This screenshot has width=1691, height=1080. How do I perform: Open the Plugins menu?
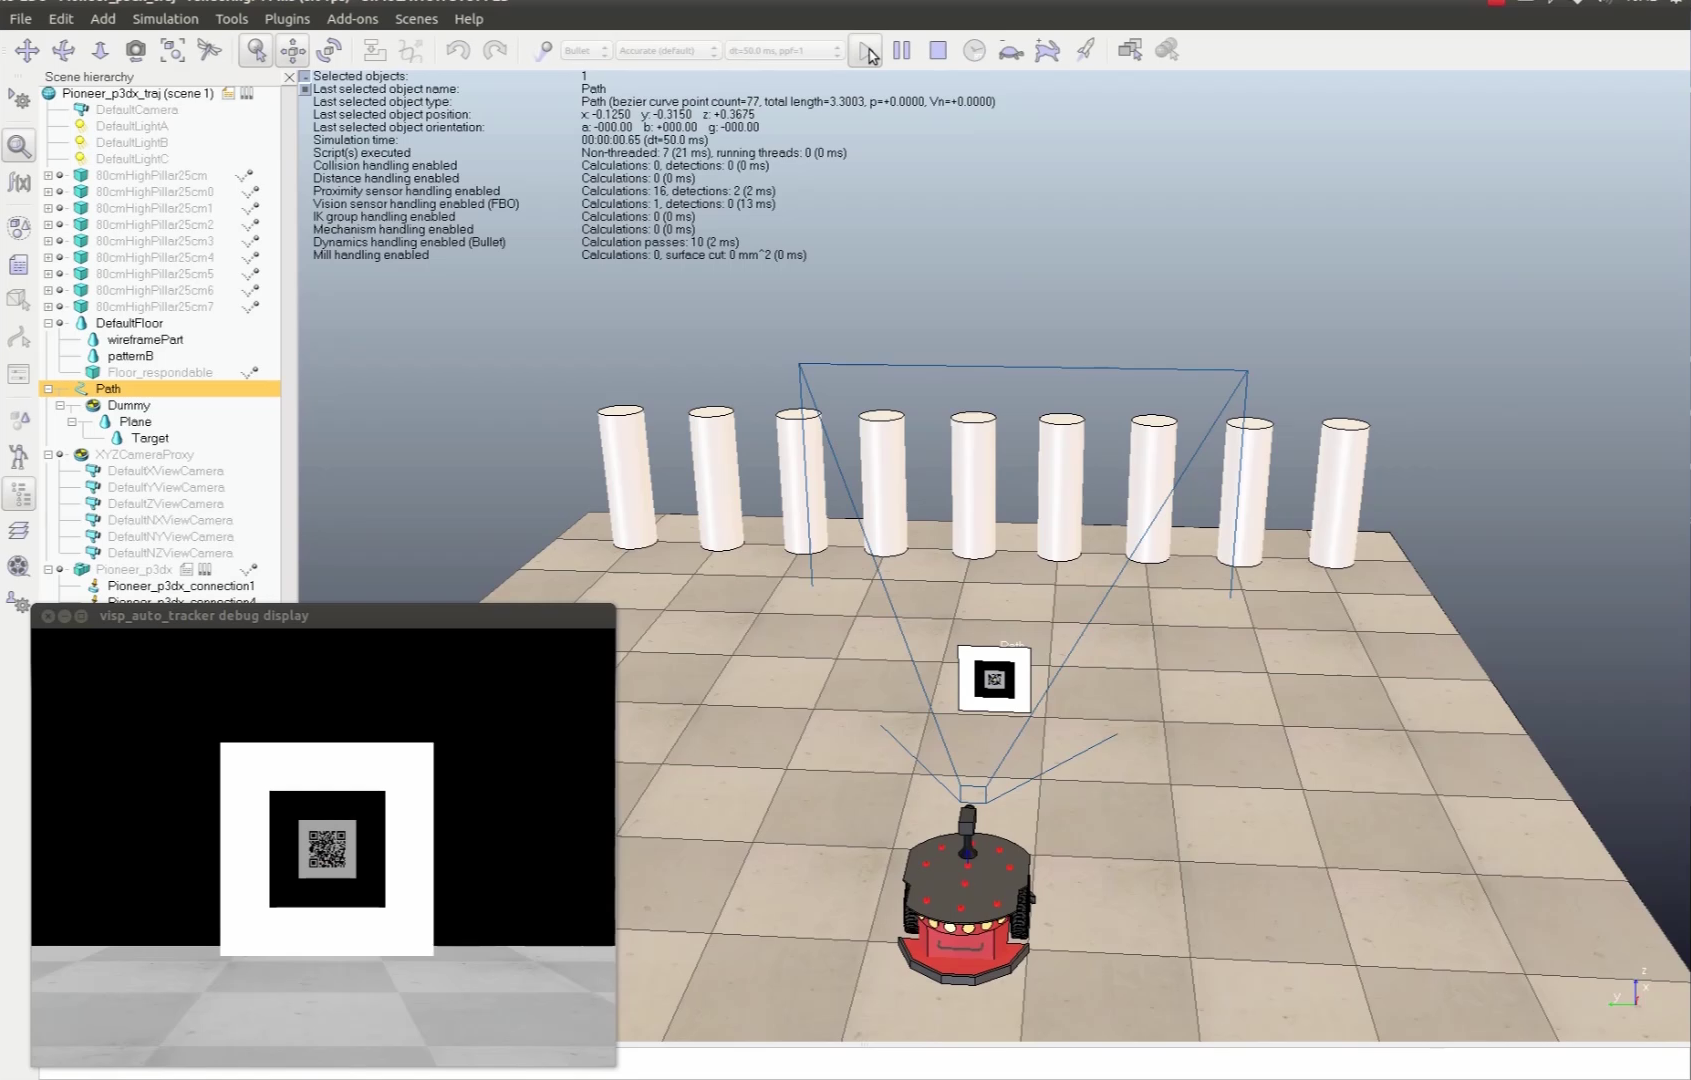[x=287, y=19]
